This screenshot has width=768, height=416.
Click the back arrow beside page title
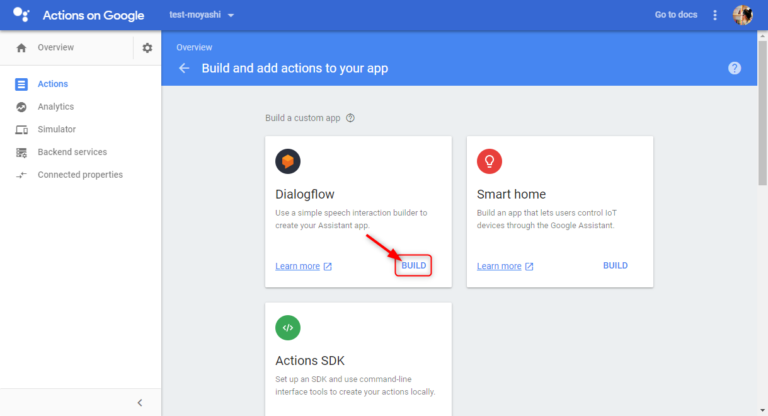click(183, 68)
